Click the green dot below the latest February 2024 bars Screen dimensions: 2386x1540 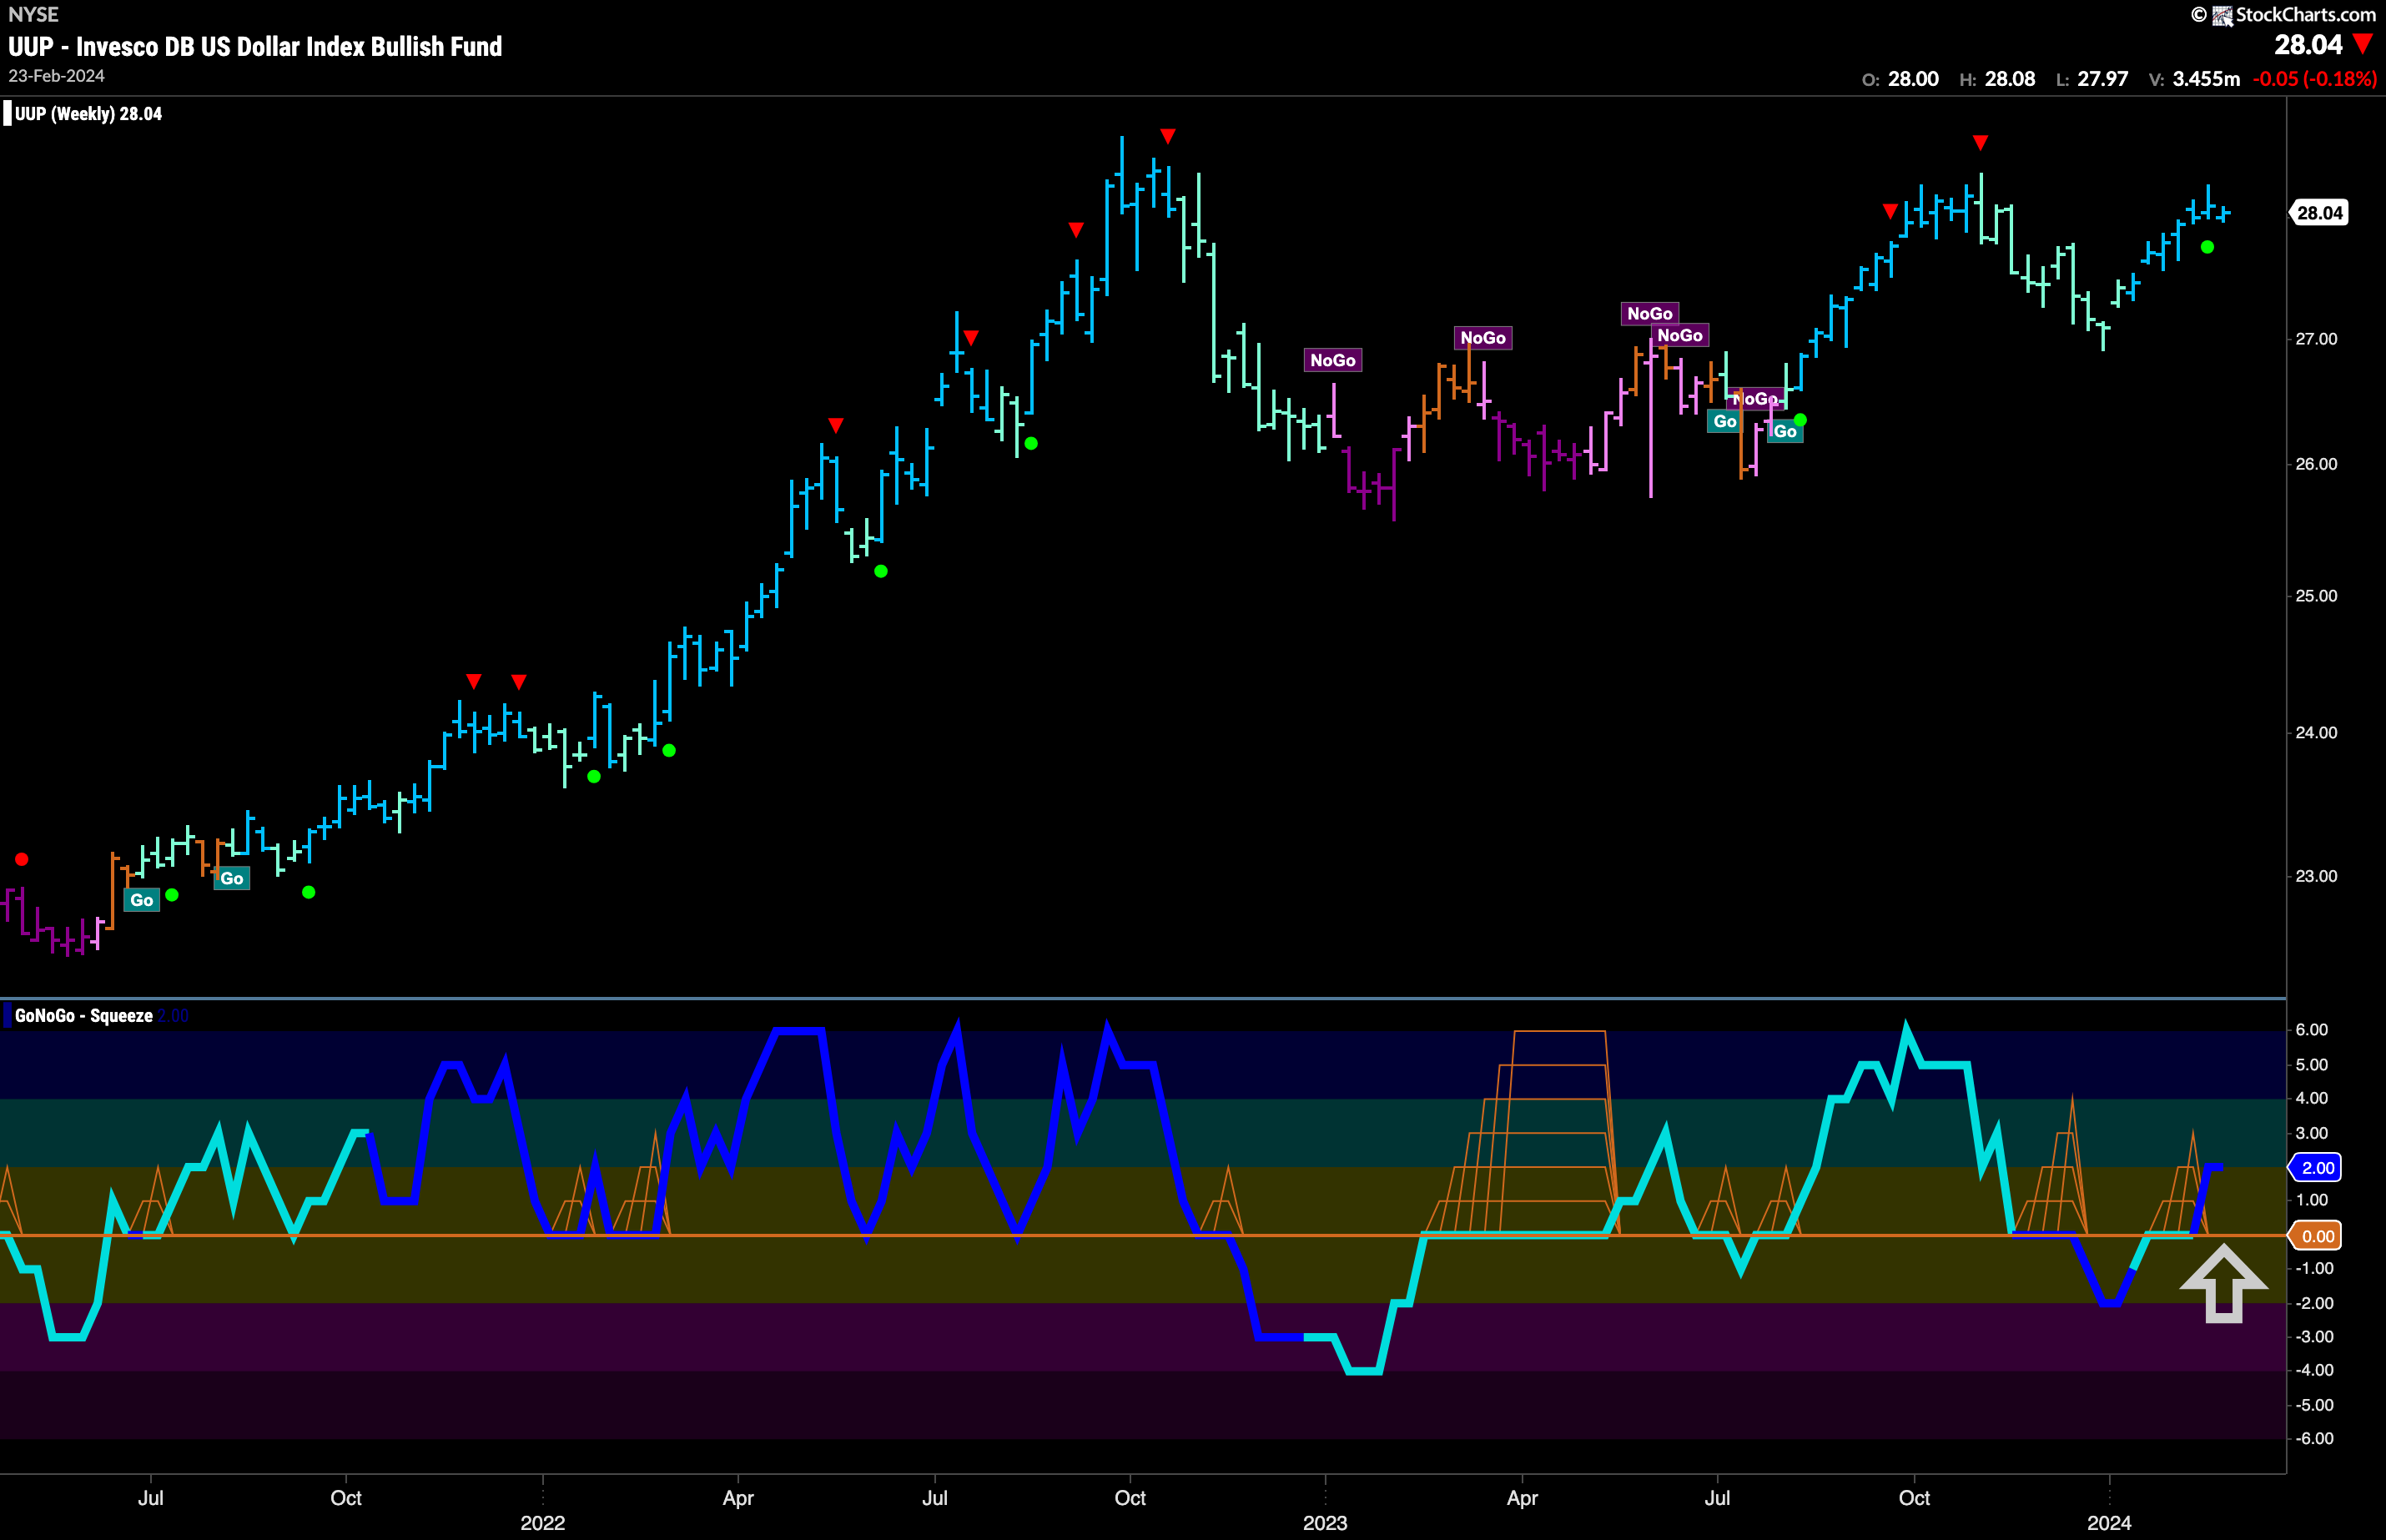pos(2207,247)
